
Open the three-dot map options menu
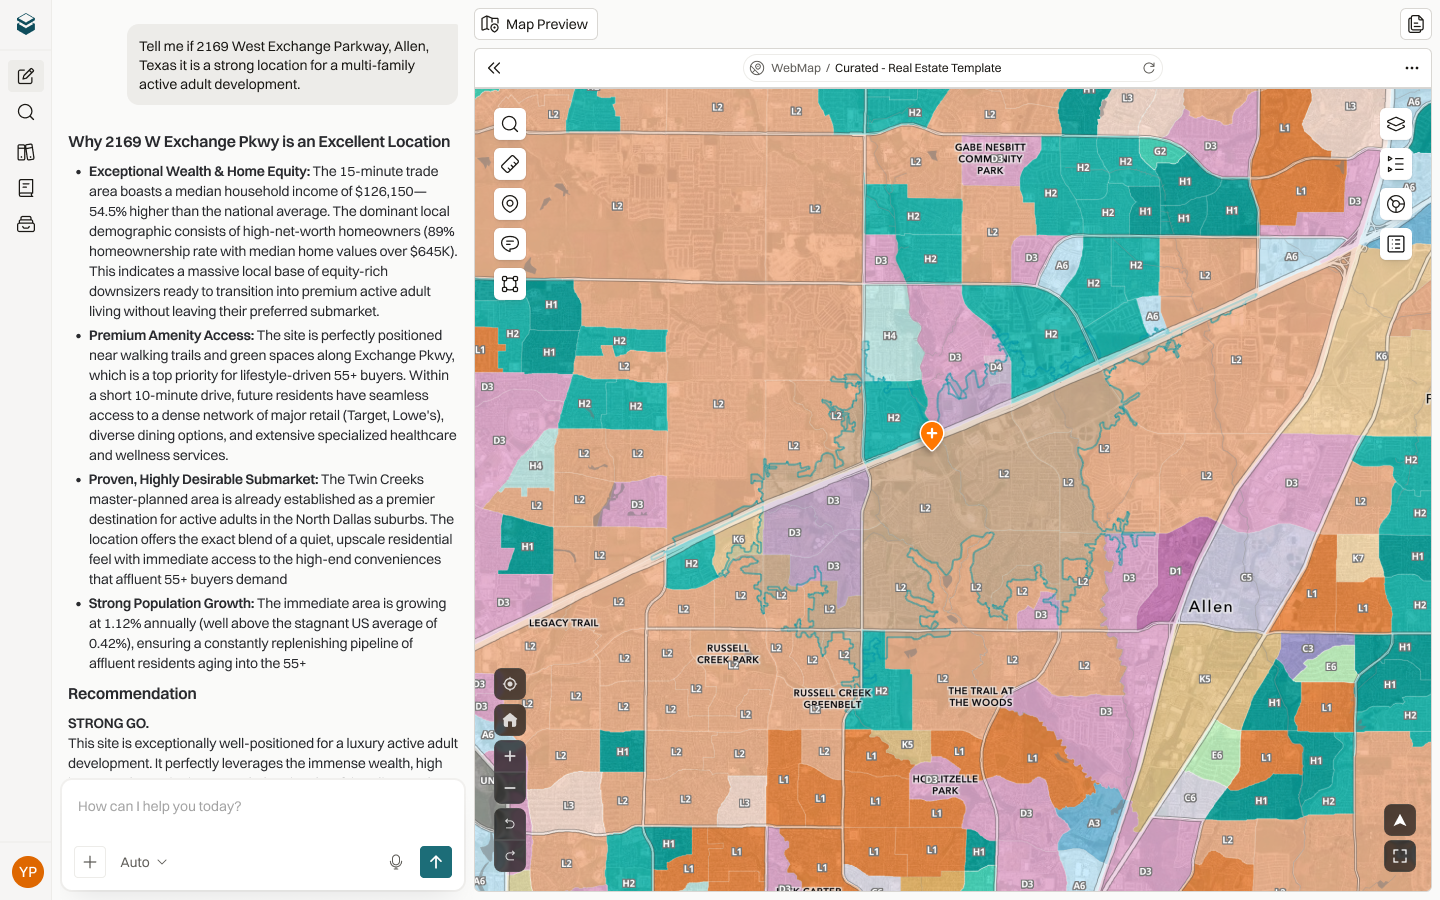(x=1412, y=68)
